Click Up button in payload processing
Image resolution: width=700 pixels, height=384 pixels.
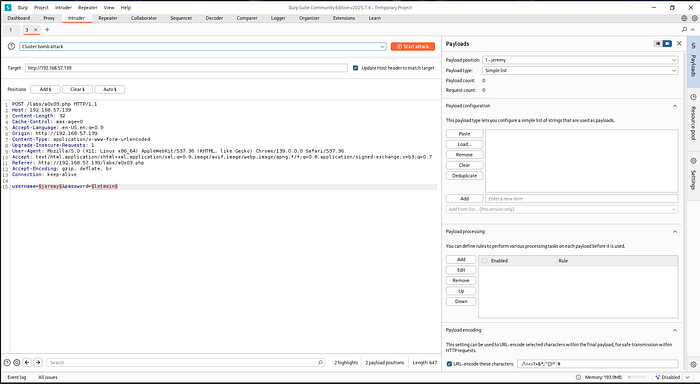click(461, 291)
